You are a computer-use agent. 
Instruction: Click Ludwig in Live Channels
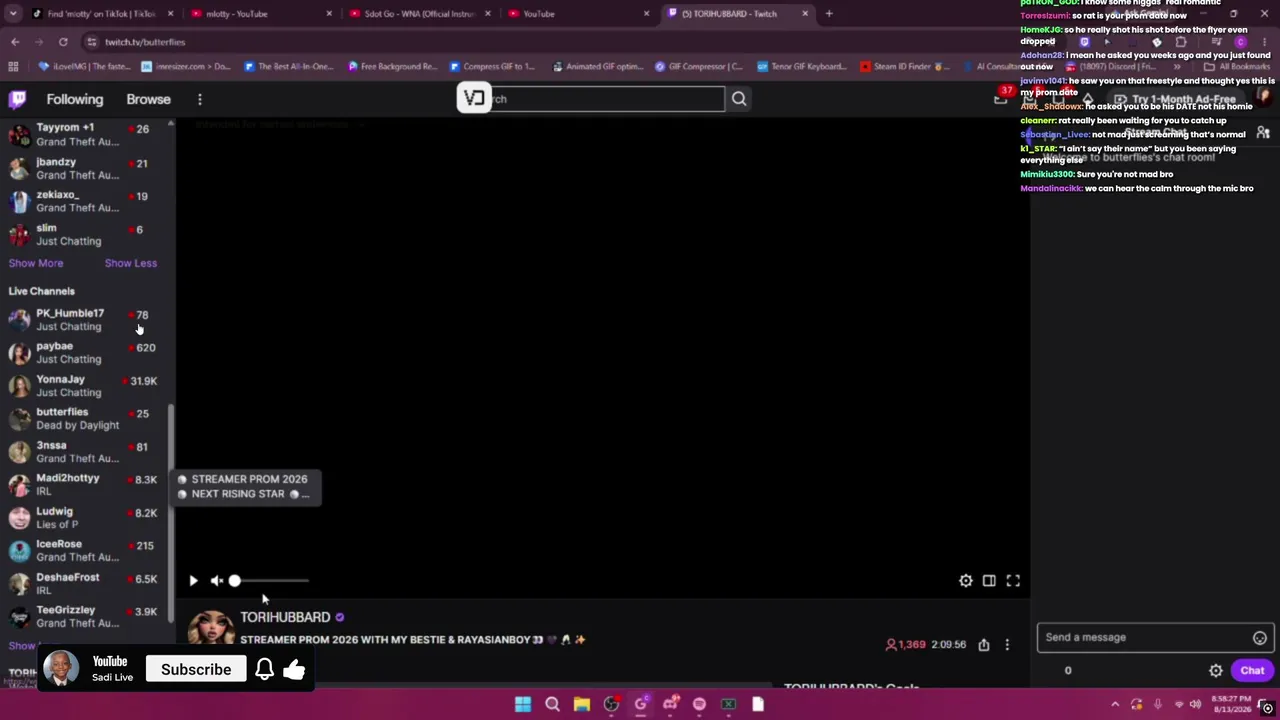coord(80,517)
